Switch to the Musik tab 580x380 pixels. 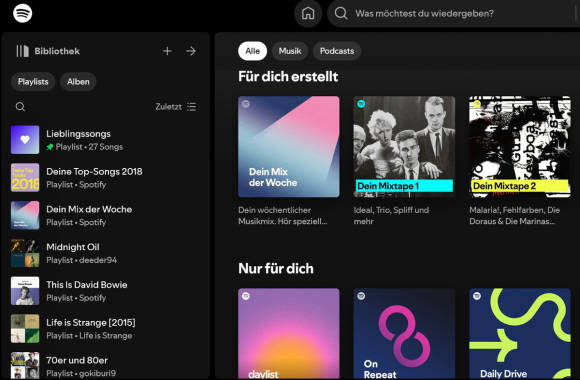290,51
